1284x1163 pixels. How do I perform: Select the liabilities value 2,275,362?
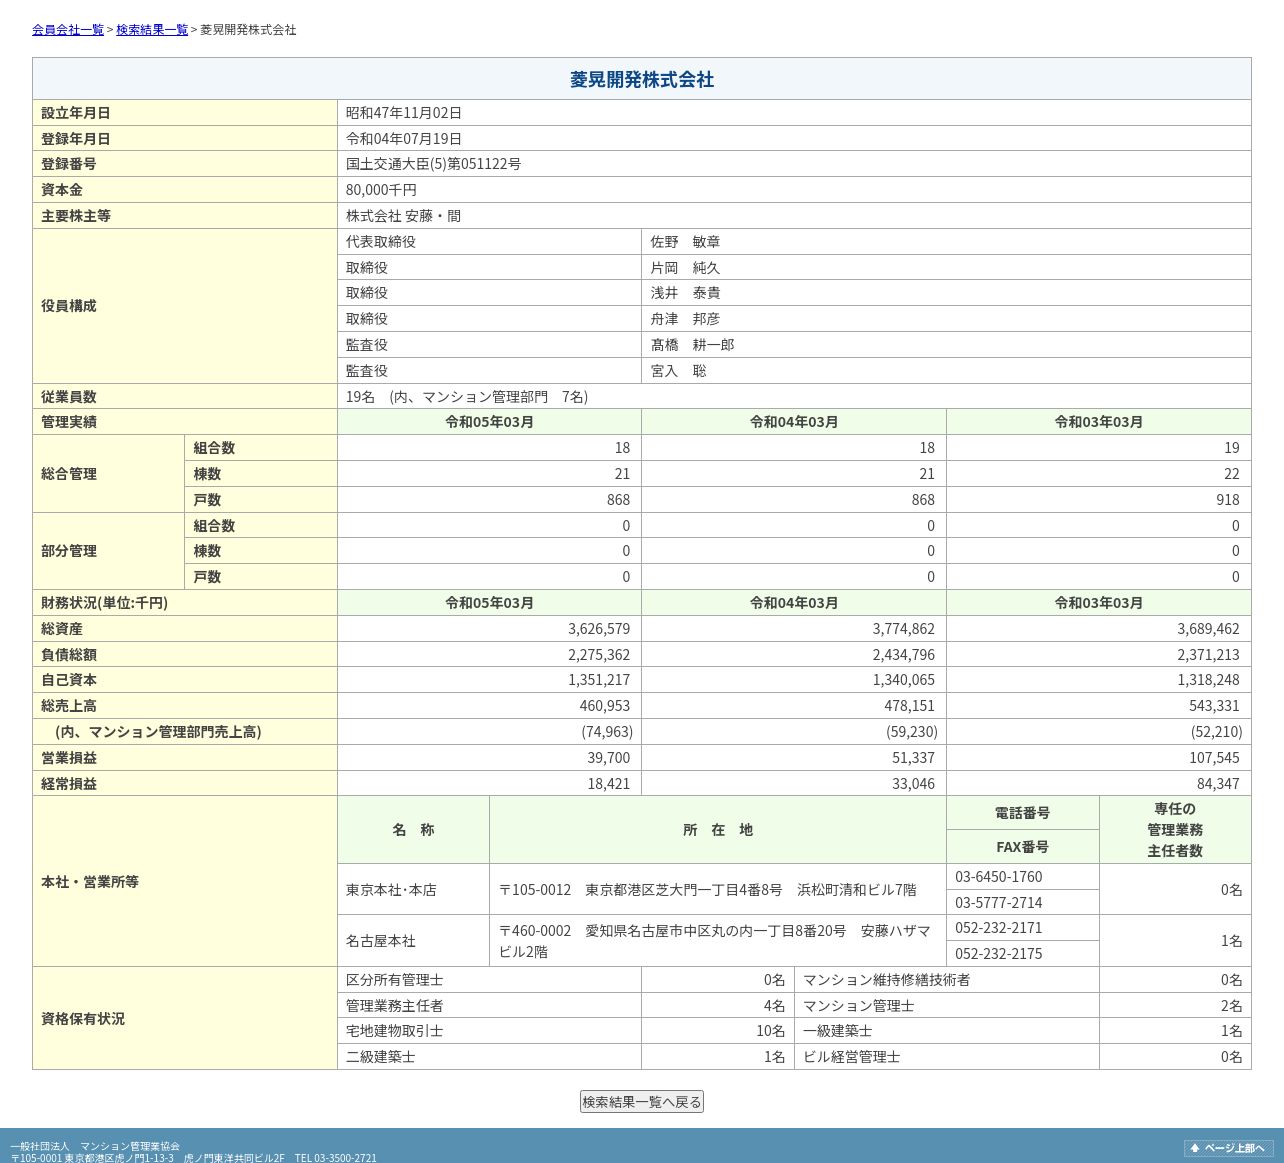(x=599, y=655)
